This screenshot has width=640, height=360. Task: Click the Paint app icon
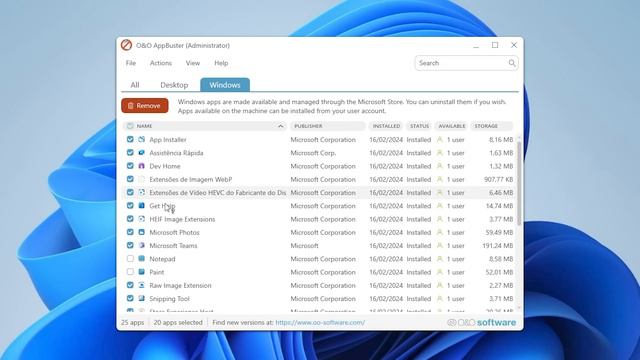click(x=142, y=272)
